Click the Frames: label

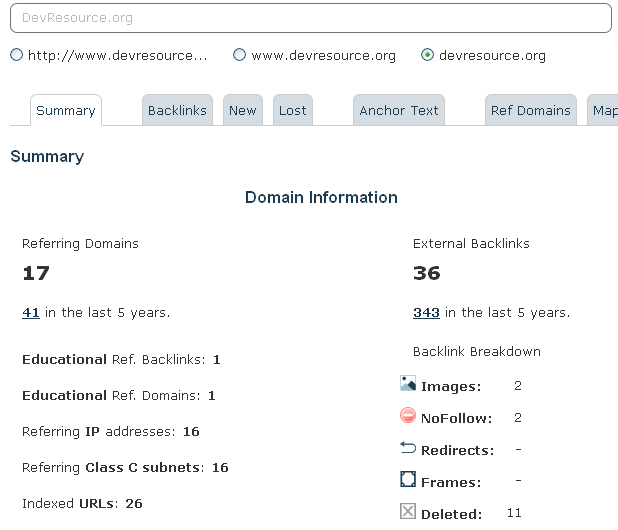451,482
